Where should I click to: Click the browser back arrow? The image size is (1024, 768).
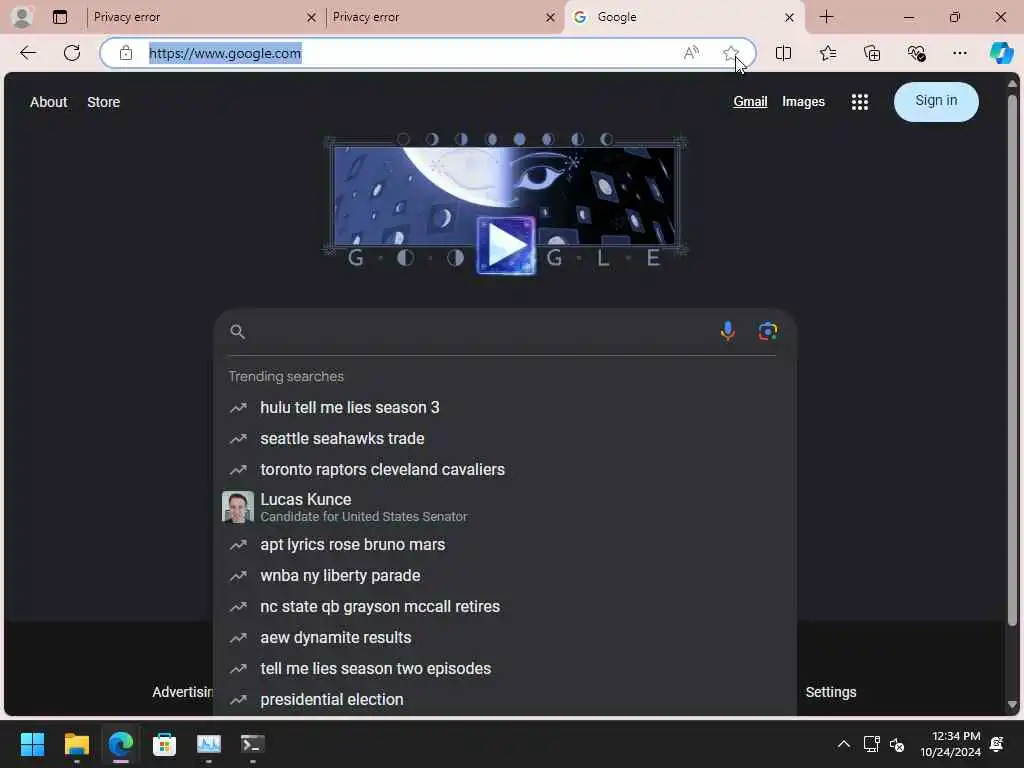28,53
